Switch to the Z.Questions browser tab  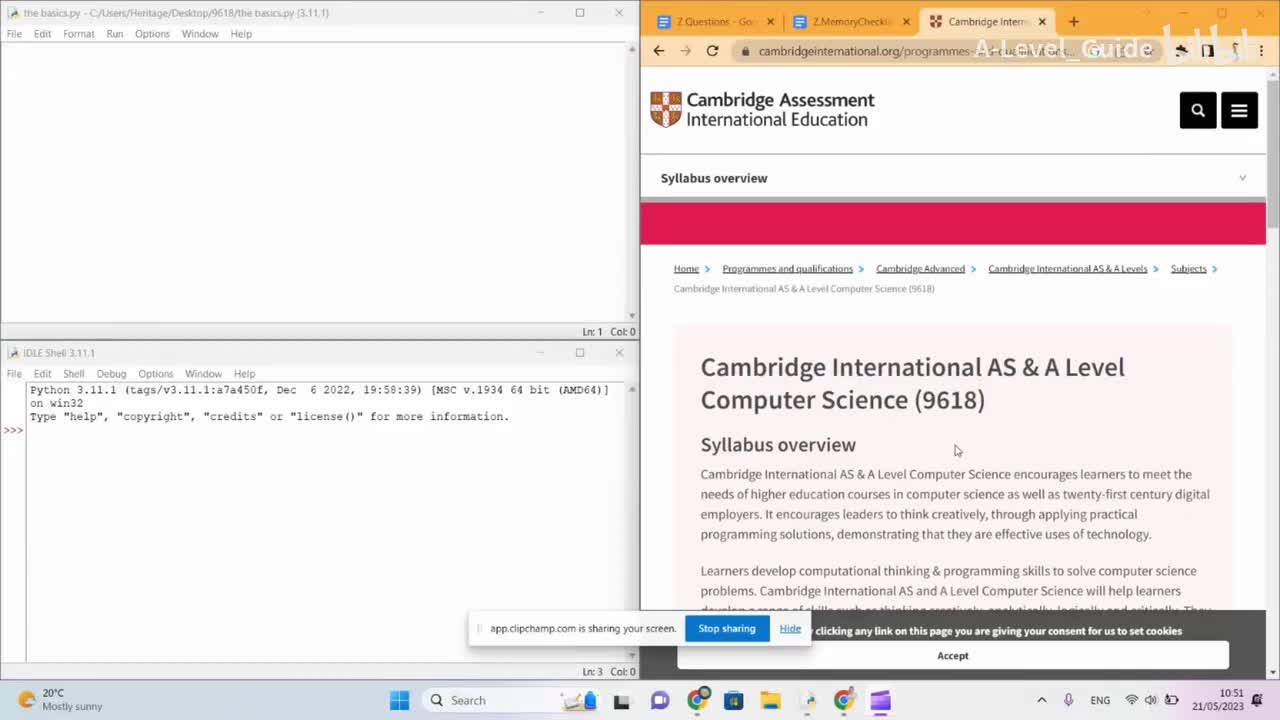tap(714, 21)
